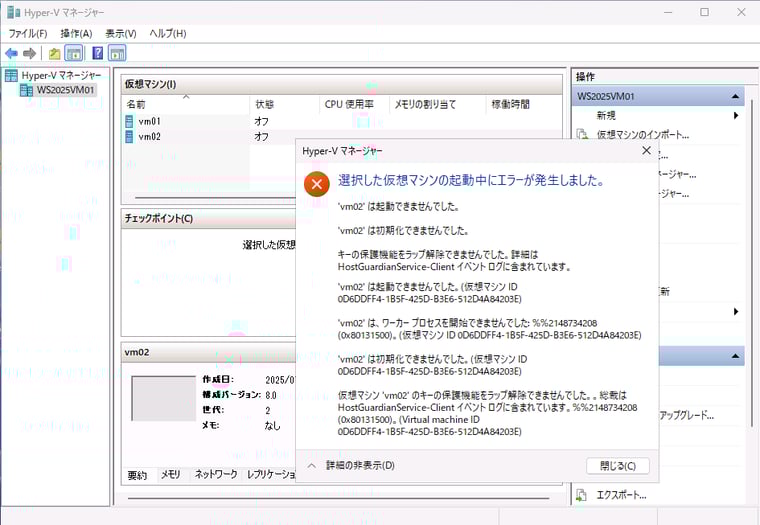Select the vm01 row name
The width and height of the screenshot is (760, 525).
pyautogui.click(x=149, y=121)
